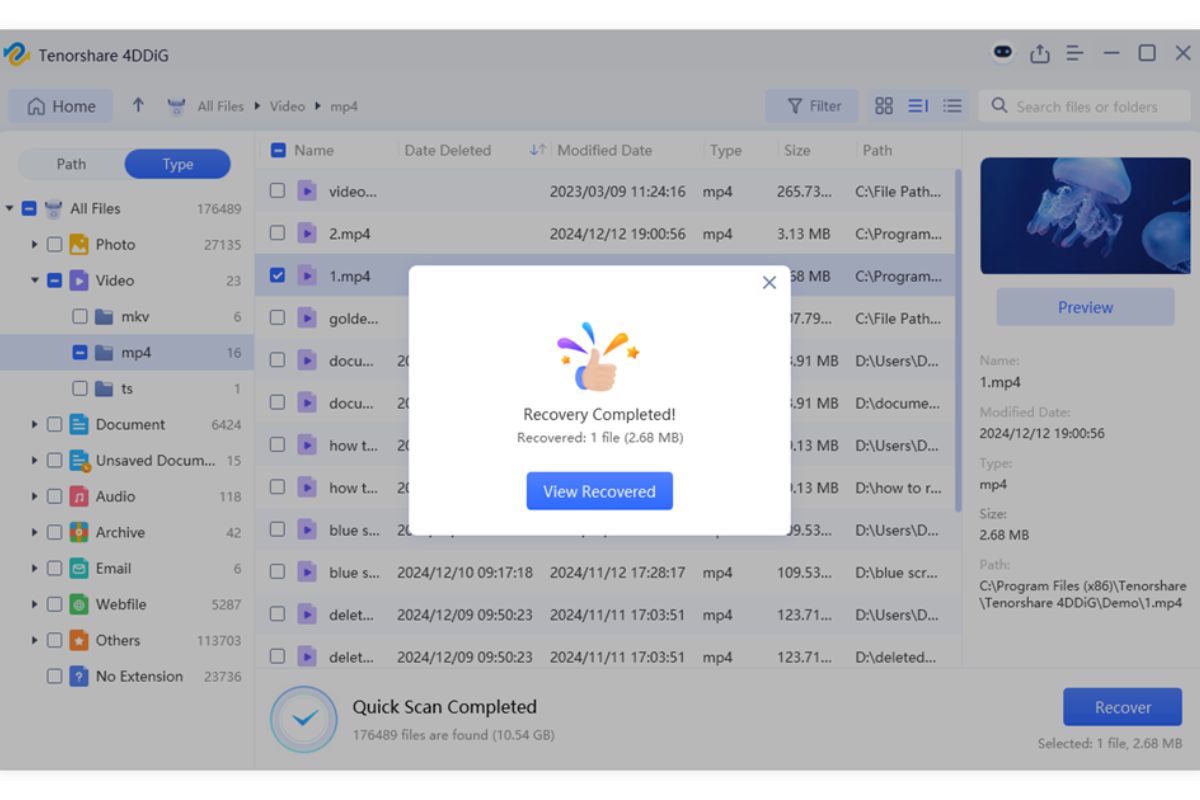Toggle sort arrows beside Date Deleted
1200x800 pixels.
click(x=537, y=150)
